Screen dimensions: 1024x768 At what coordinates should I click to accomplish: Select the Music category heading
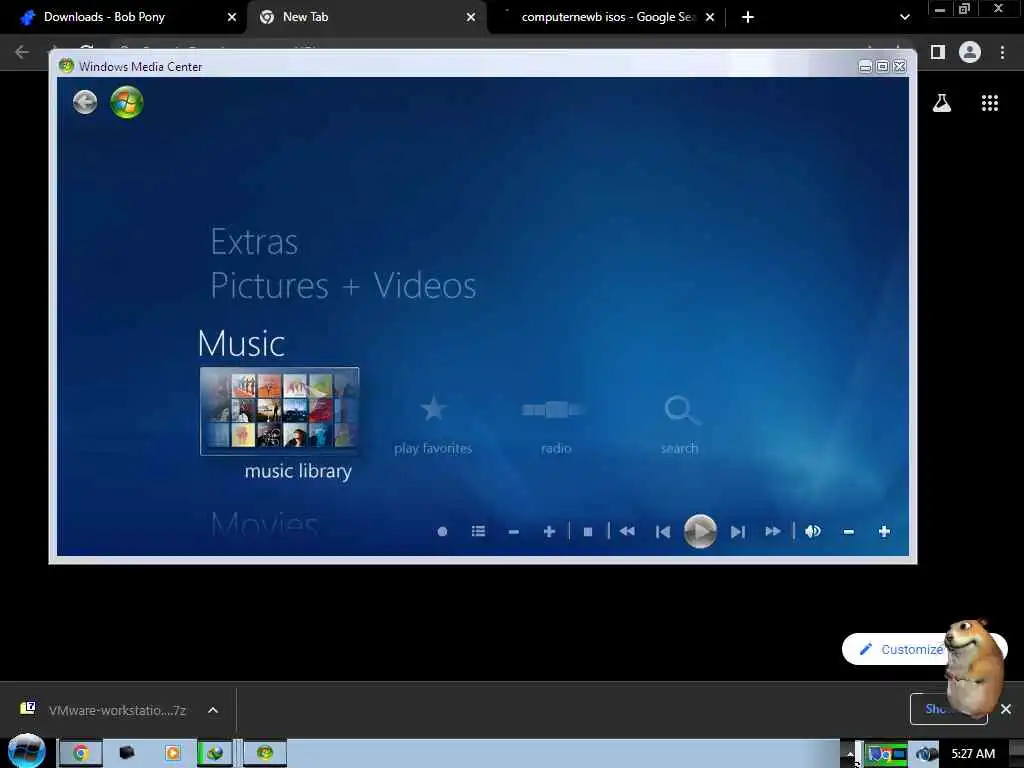[241, 343]
